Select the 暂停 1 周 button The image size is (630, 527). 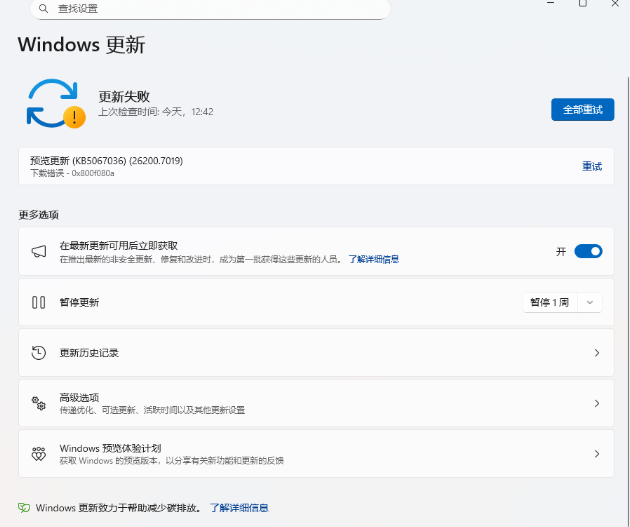click(550, 302)
